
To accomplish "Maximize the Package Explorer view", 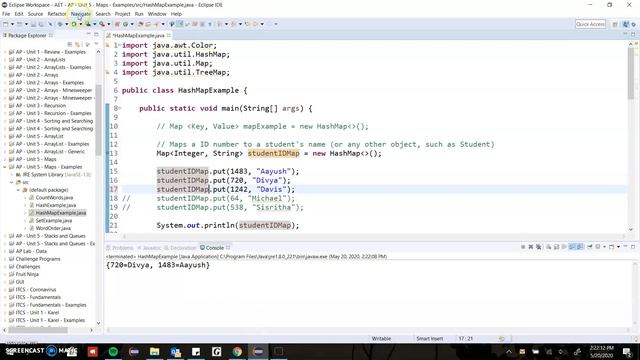I will (x=96, y=34).
